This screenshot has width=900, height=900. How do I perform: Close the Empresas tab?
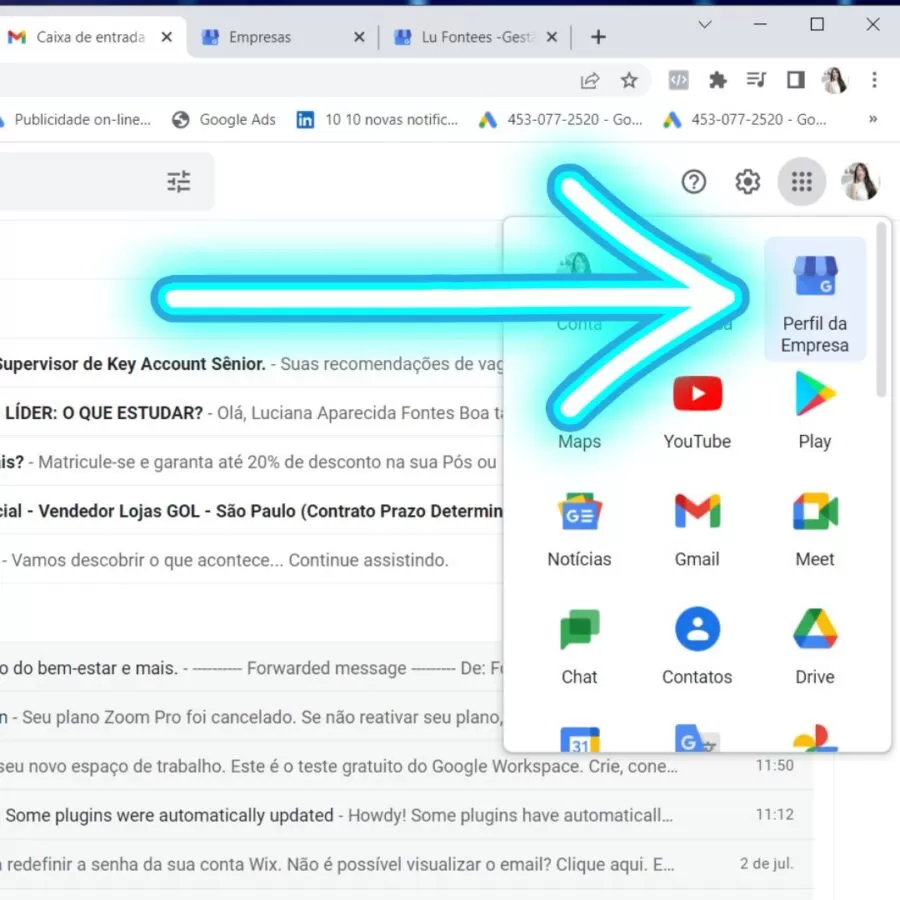click(x=359, y=37)
